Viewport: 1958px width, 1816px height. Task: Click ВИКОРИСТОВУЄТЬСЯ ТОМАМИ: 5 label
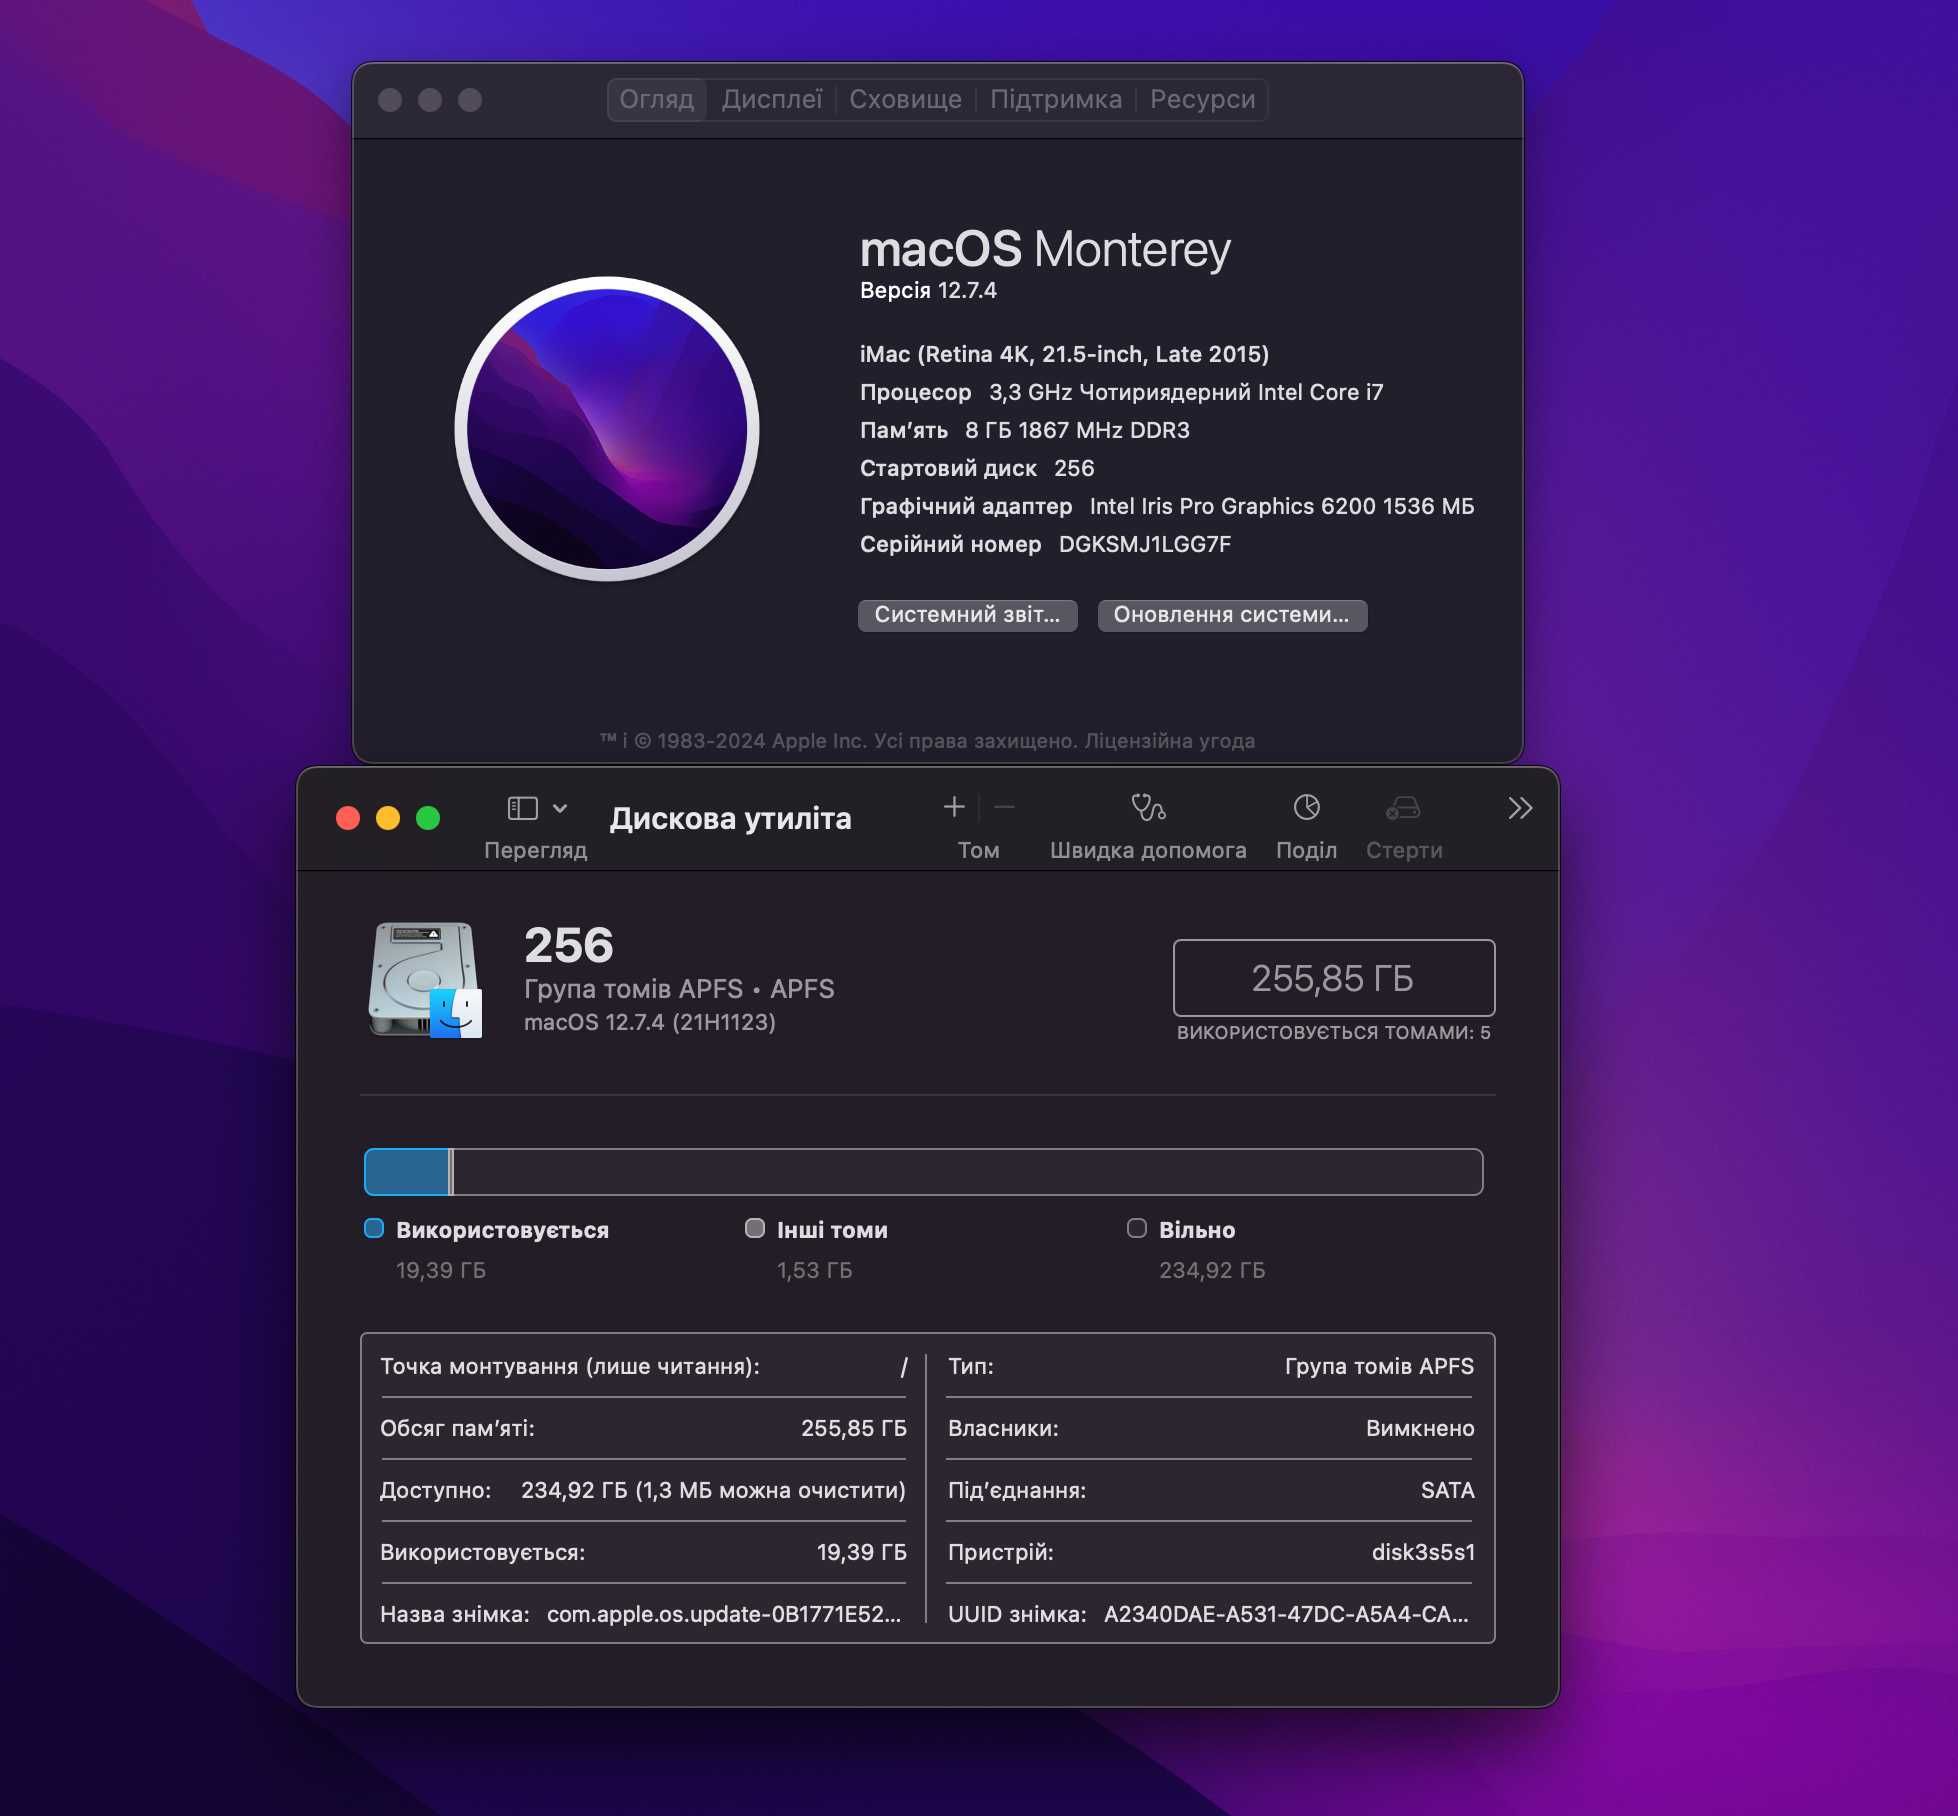click(x=1333, y=1032)
